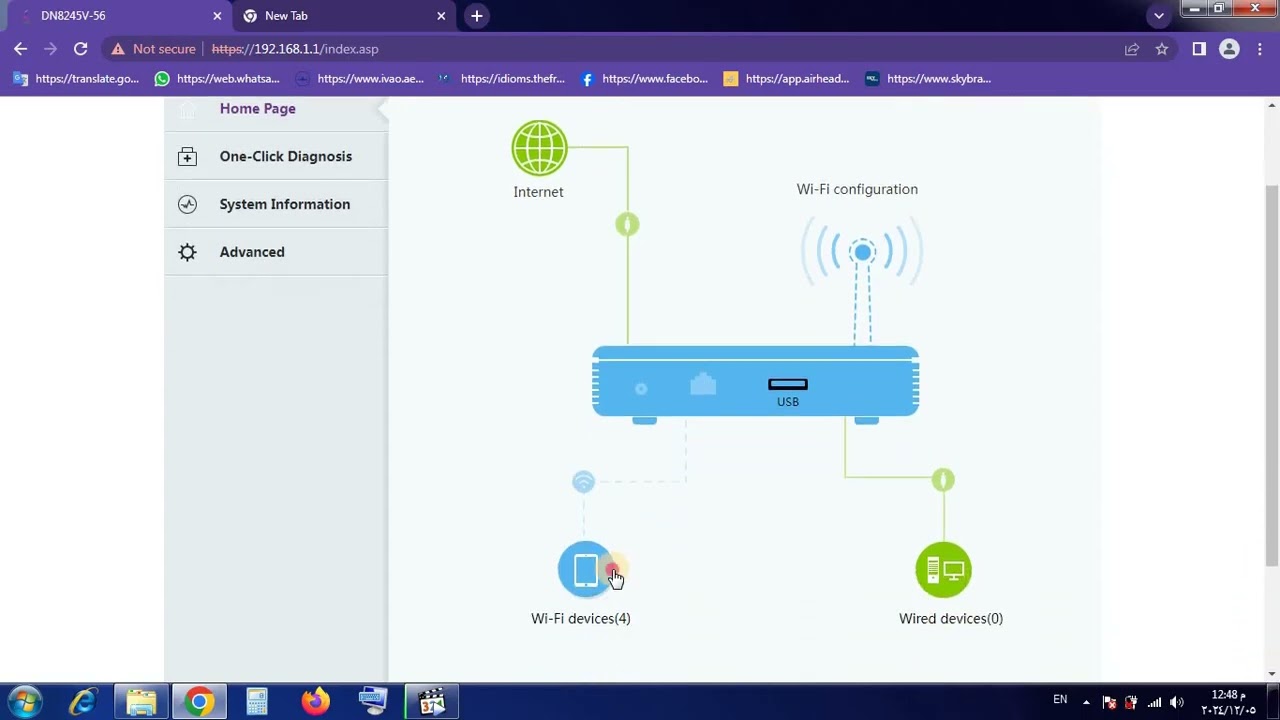Close the New Tab tab

click(x=441, y=16)
